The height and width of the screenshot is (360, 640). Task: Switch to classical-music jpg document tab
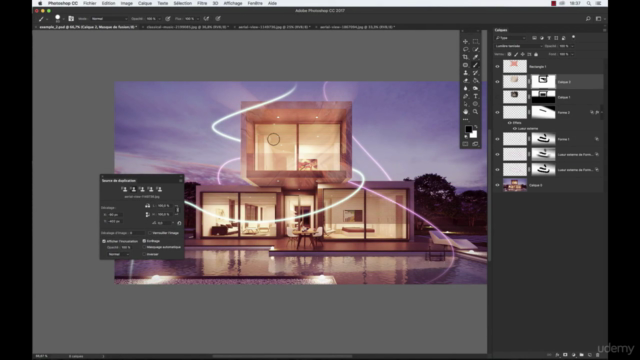tap(187, 27)
